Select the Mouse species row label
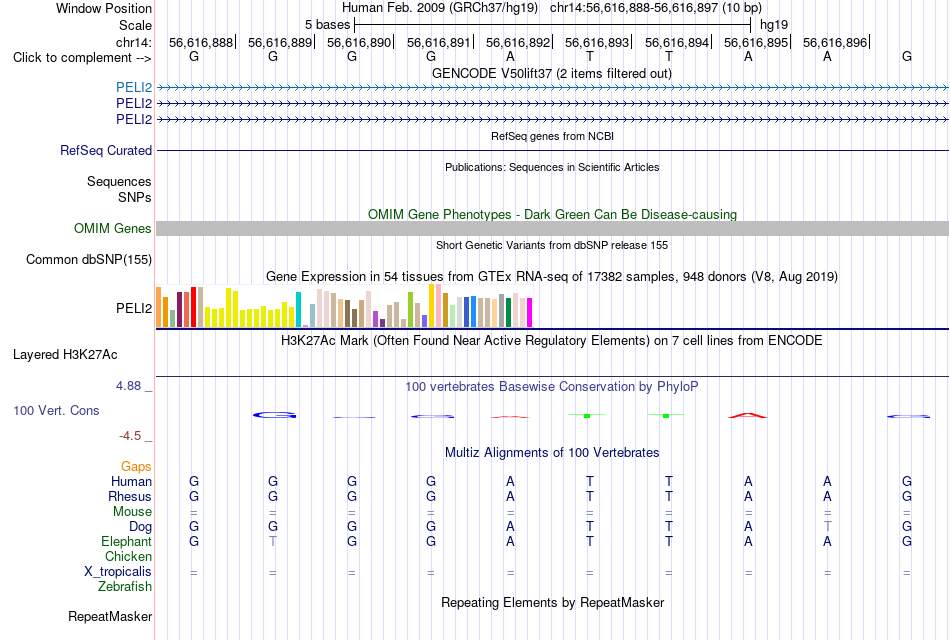Viewport: 950px width, 640px height. (132, 512)
